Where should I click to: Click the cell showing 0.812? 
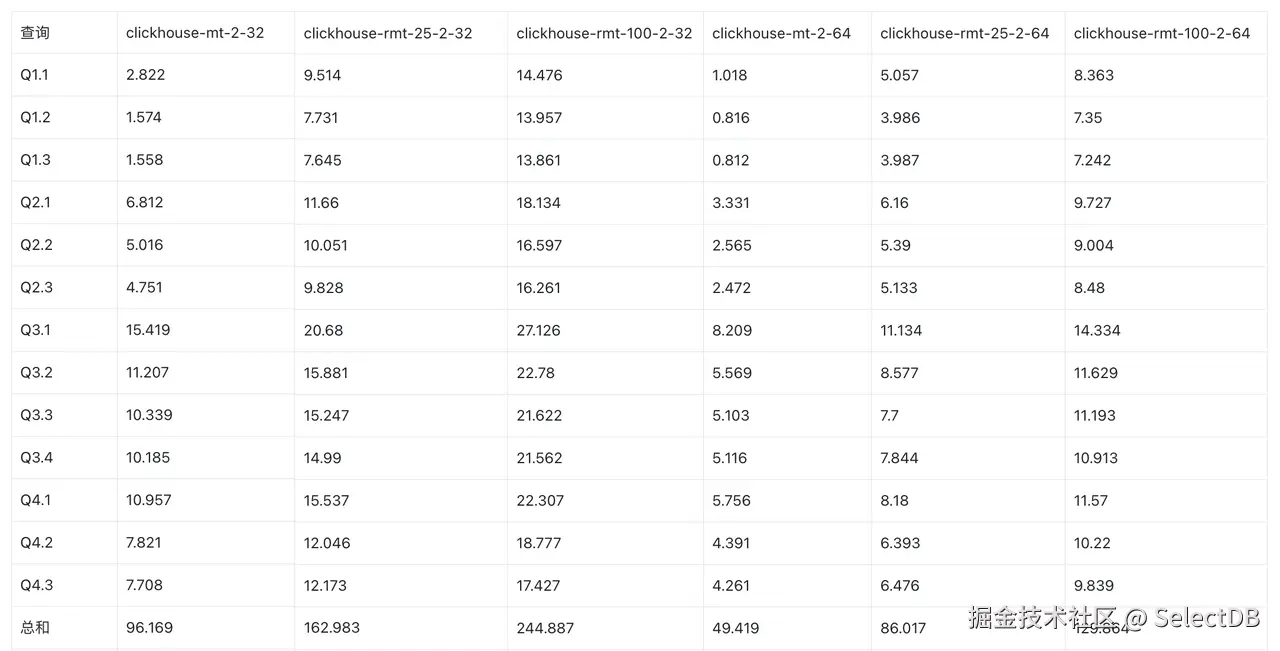tap(730, 160)
